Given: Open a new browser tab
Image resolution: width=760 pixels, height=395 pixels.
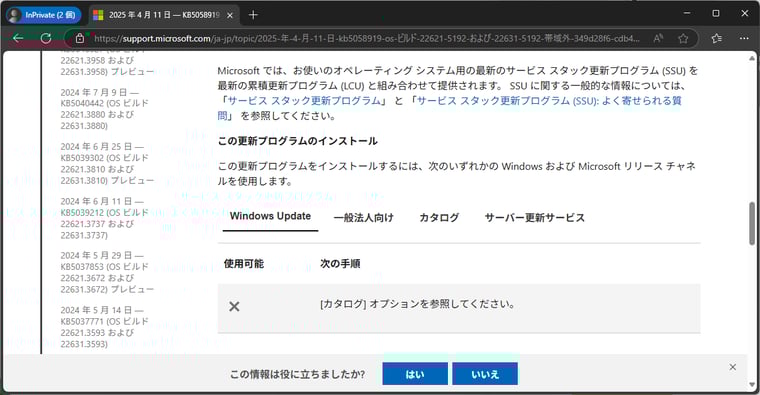Looking at the screenshot, I should click(x=253, y=15).
